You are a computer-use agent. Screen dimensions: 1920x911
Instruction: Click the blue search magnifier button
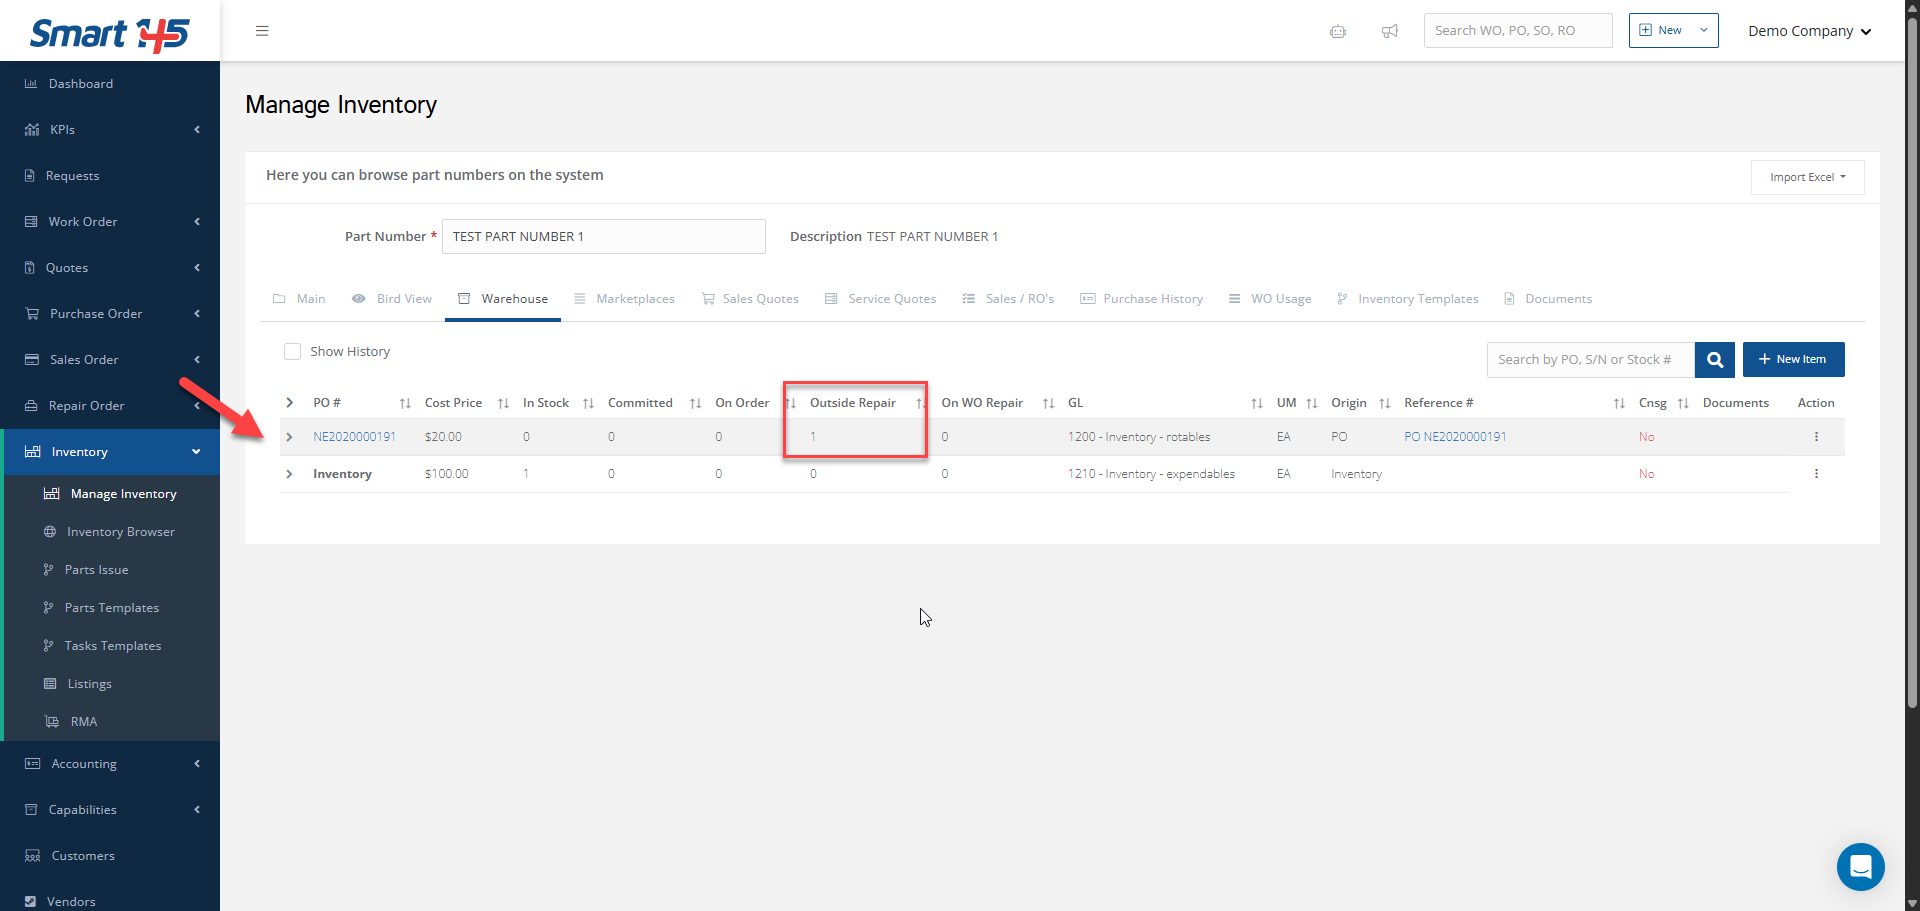click(x=1714, y=360)
